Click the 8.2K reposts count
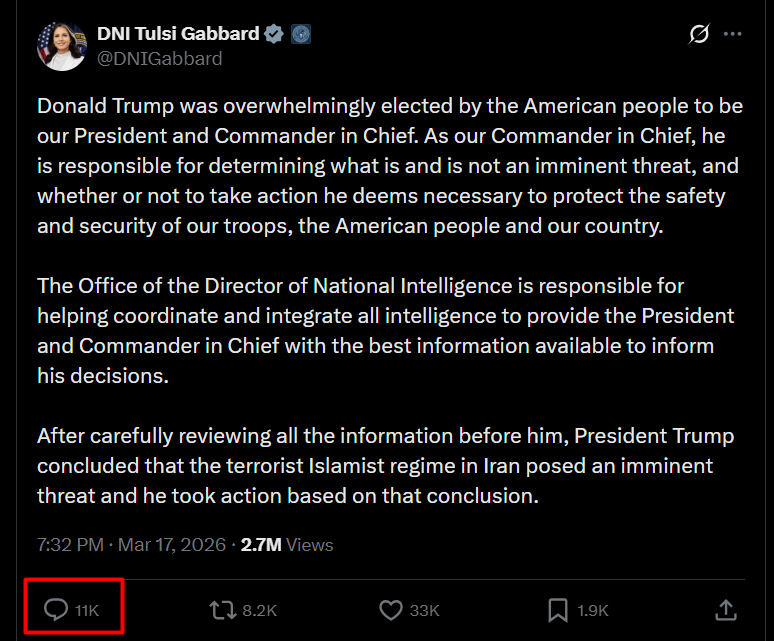Image resolution: width=774 pixels, height=641 pixels. click(259, 610)
